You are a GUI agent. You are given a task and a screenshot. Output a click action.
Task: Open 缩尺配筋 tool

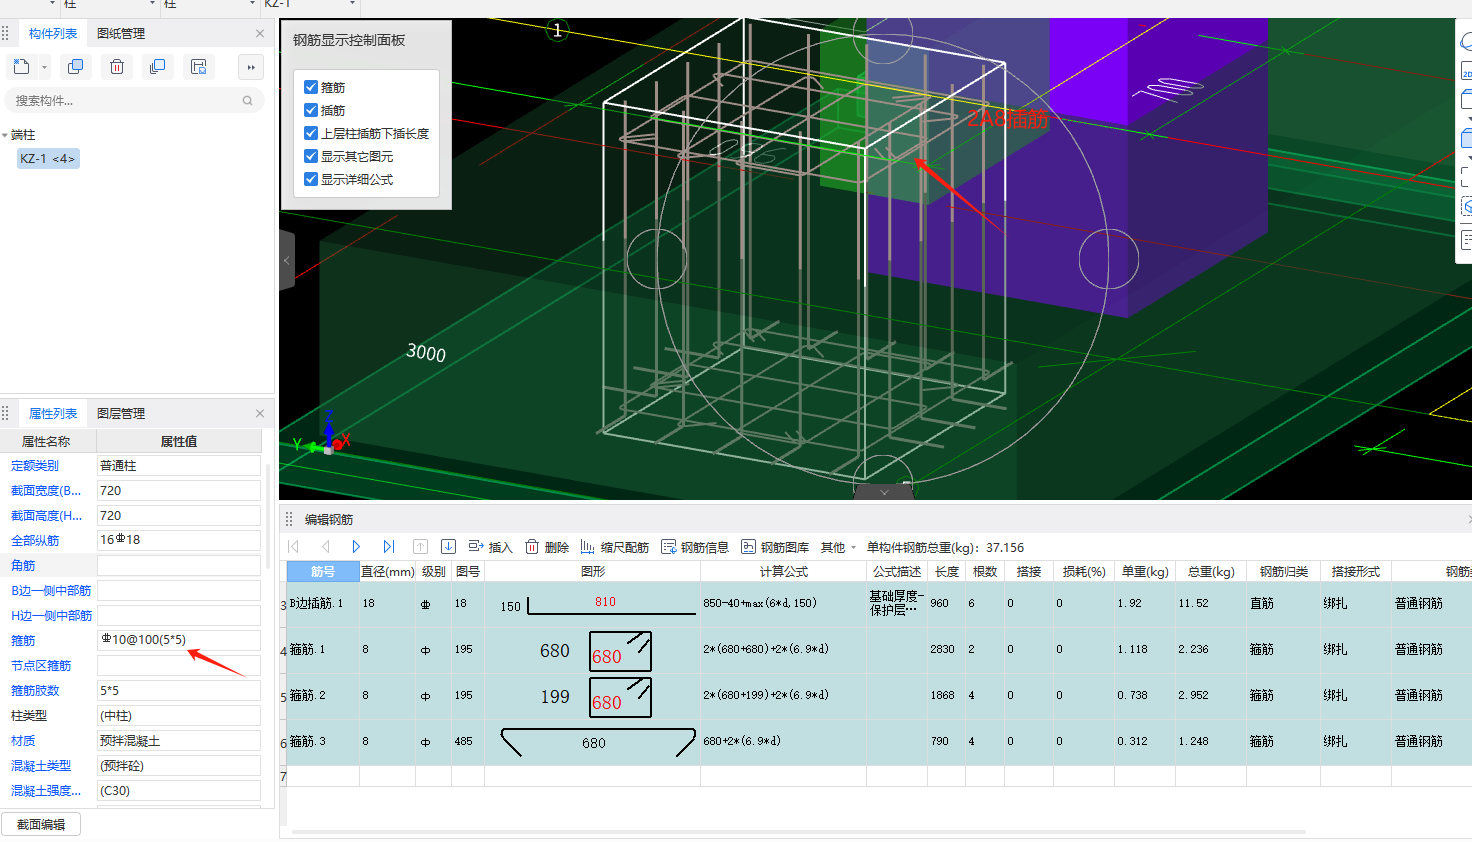coord(614,547)
